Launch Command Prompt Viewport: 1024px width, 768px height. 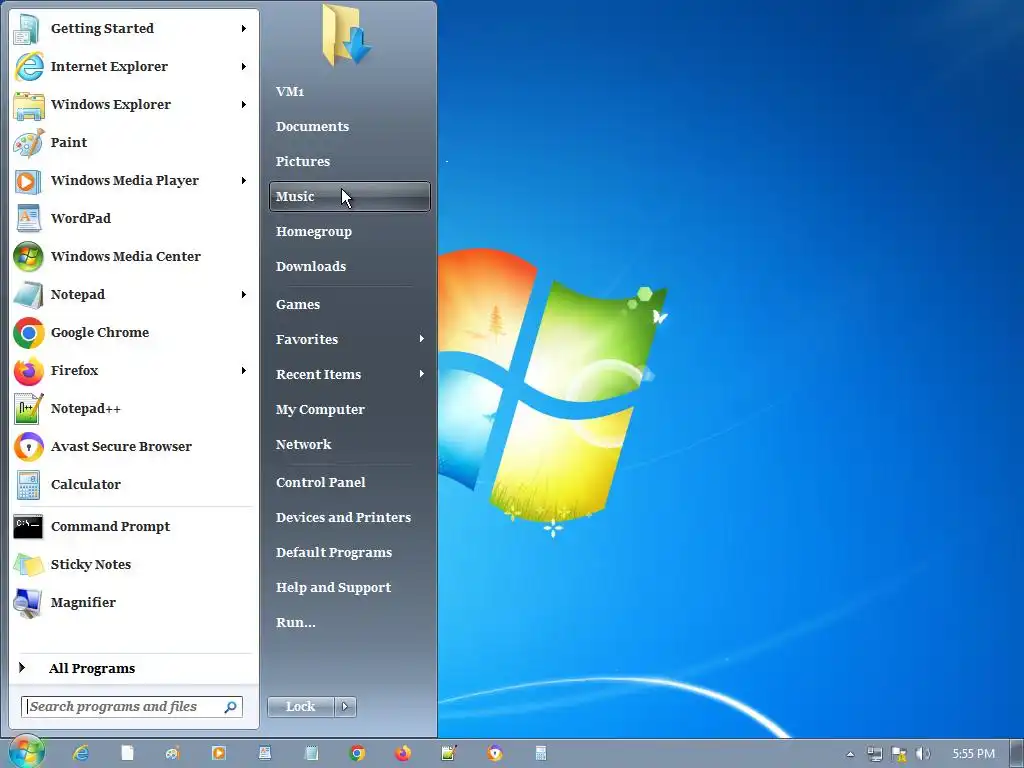coord(134,526)
